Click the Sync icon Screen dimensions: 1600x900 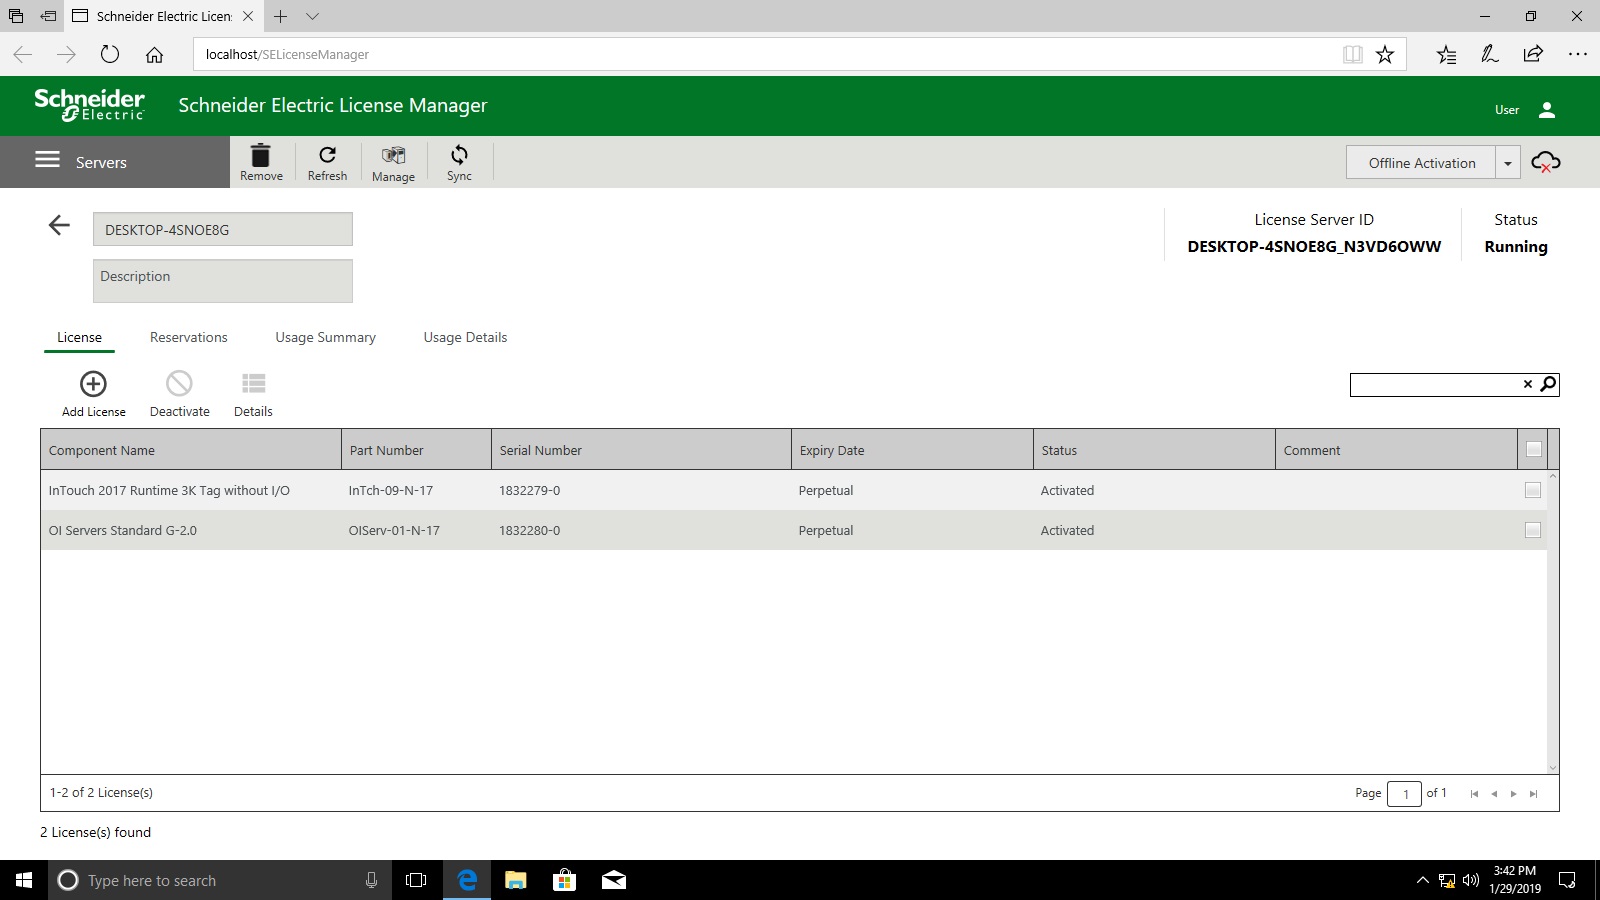click(x=459, y=156)
